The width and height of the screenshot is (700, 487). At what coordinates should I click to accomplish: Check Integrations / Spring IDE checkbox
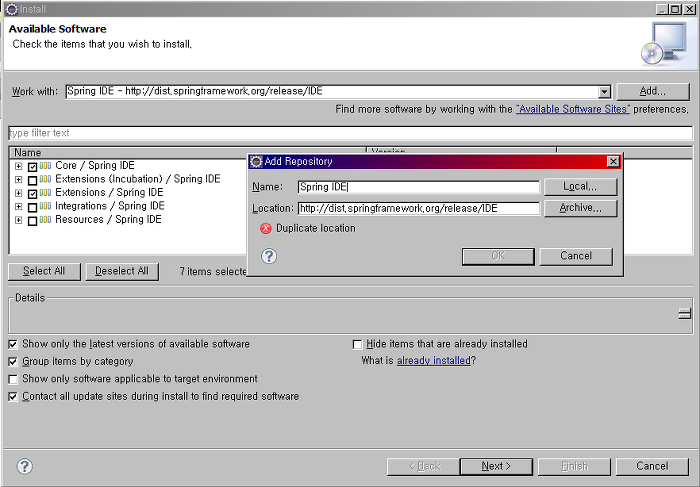32,208
